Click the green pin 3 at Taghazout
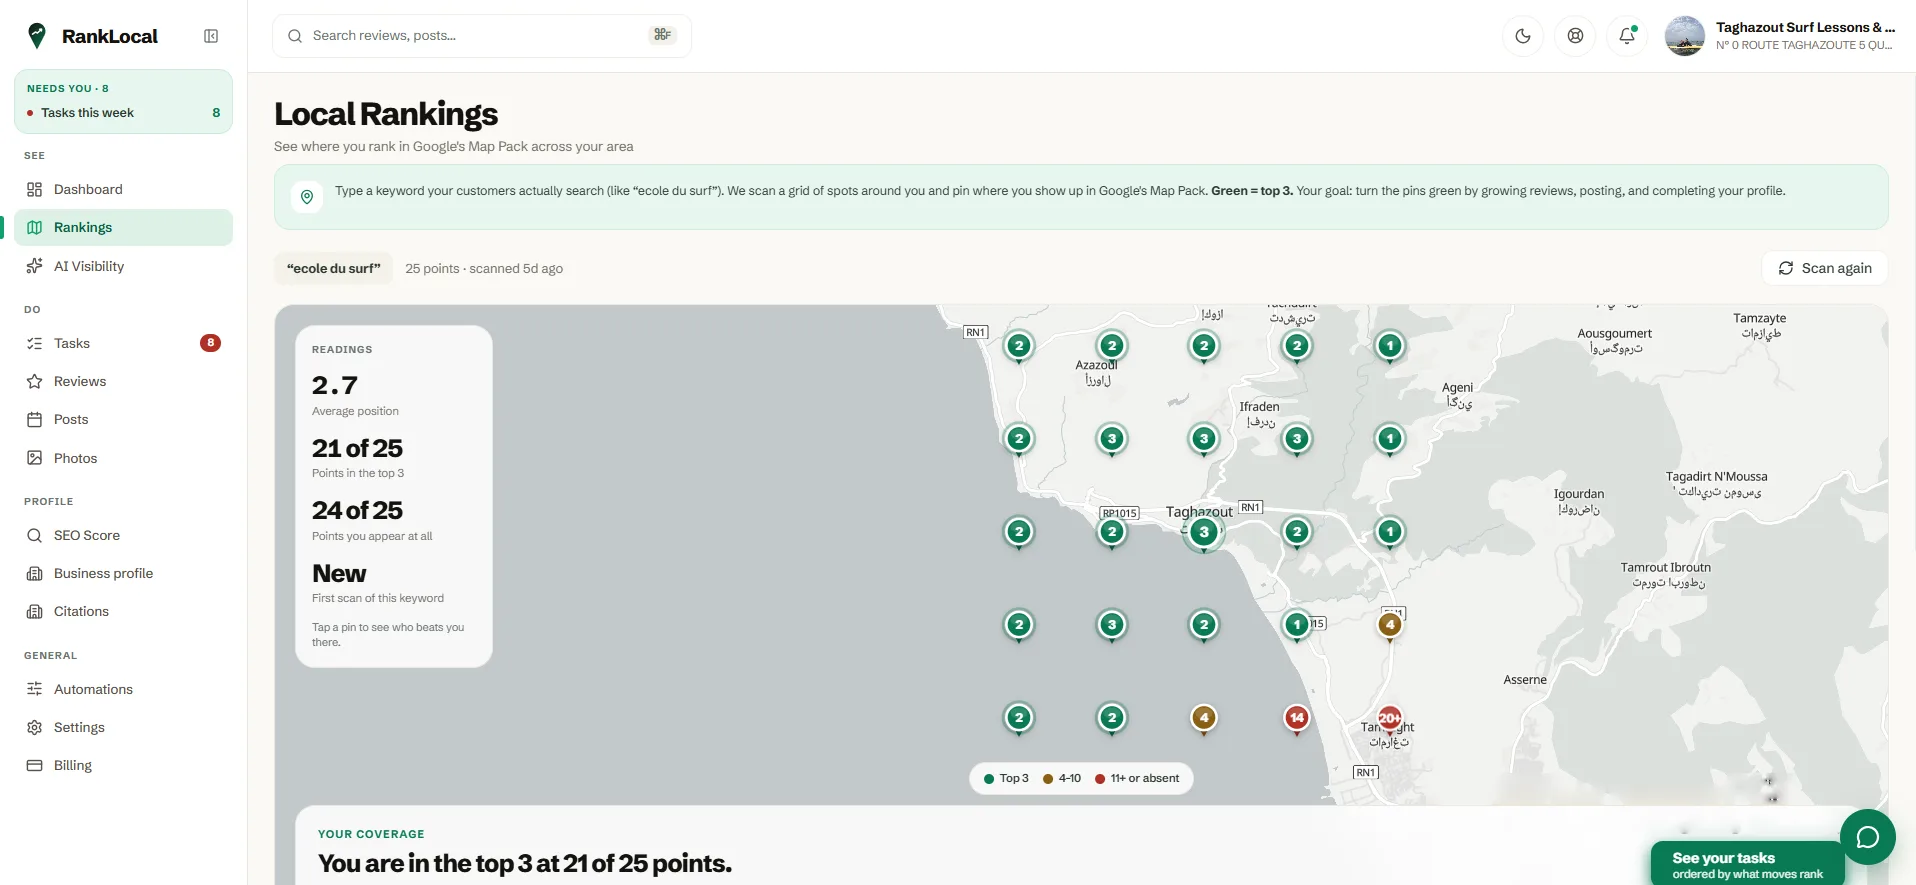 1204,533
